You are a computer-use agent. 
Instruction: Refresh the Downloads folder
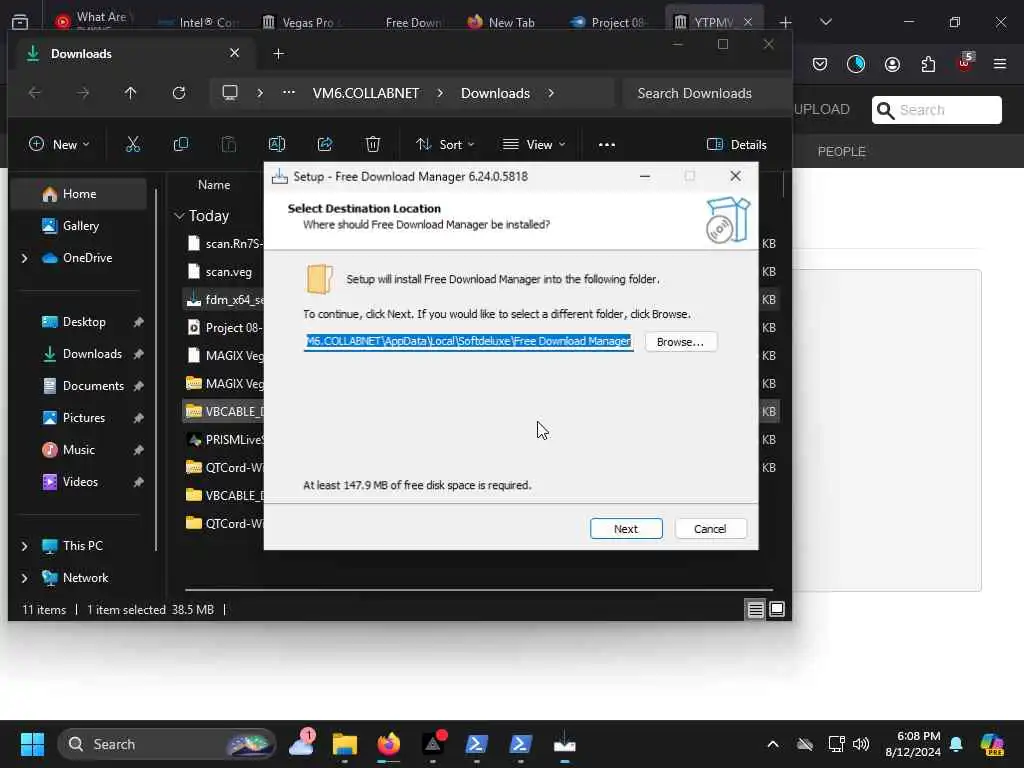[x=179, y=93]
